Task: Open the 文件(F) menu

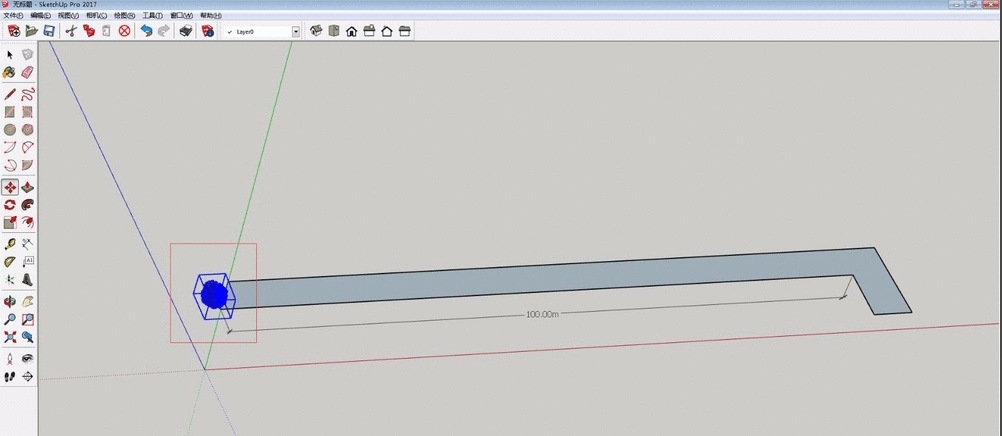Action: point(13,16)
